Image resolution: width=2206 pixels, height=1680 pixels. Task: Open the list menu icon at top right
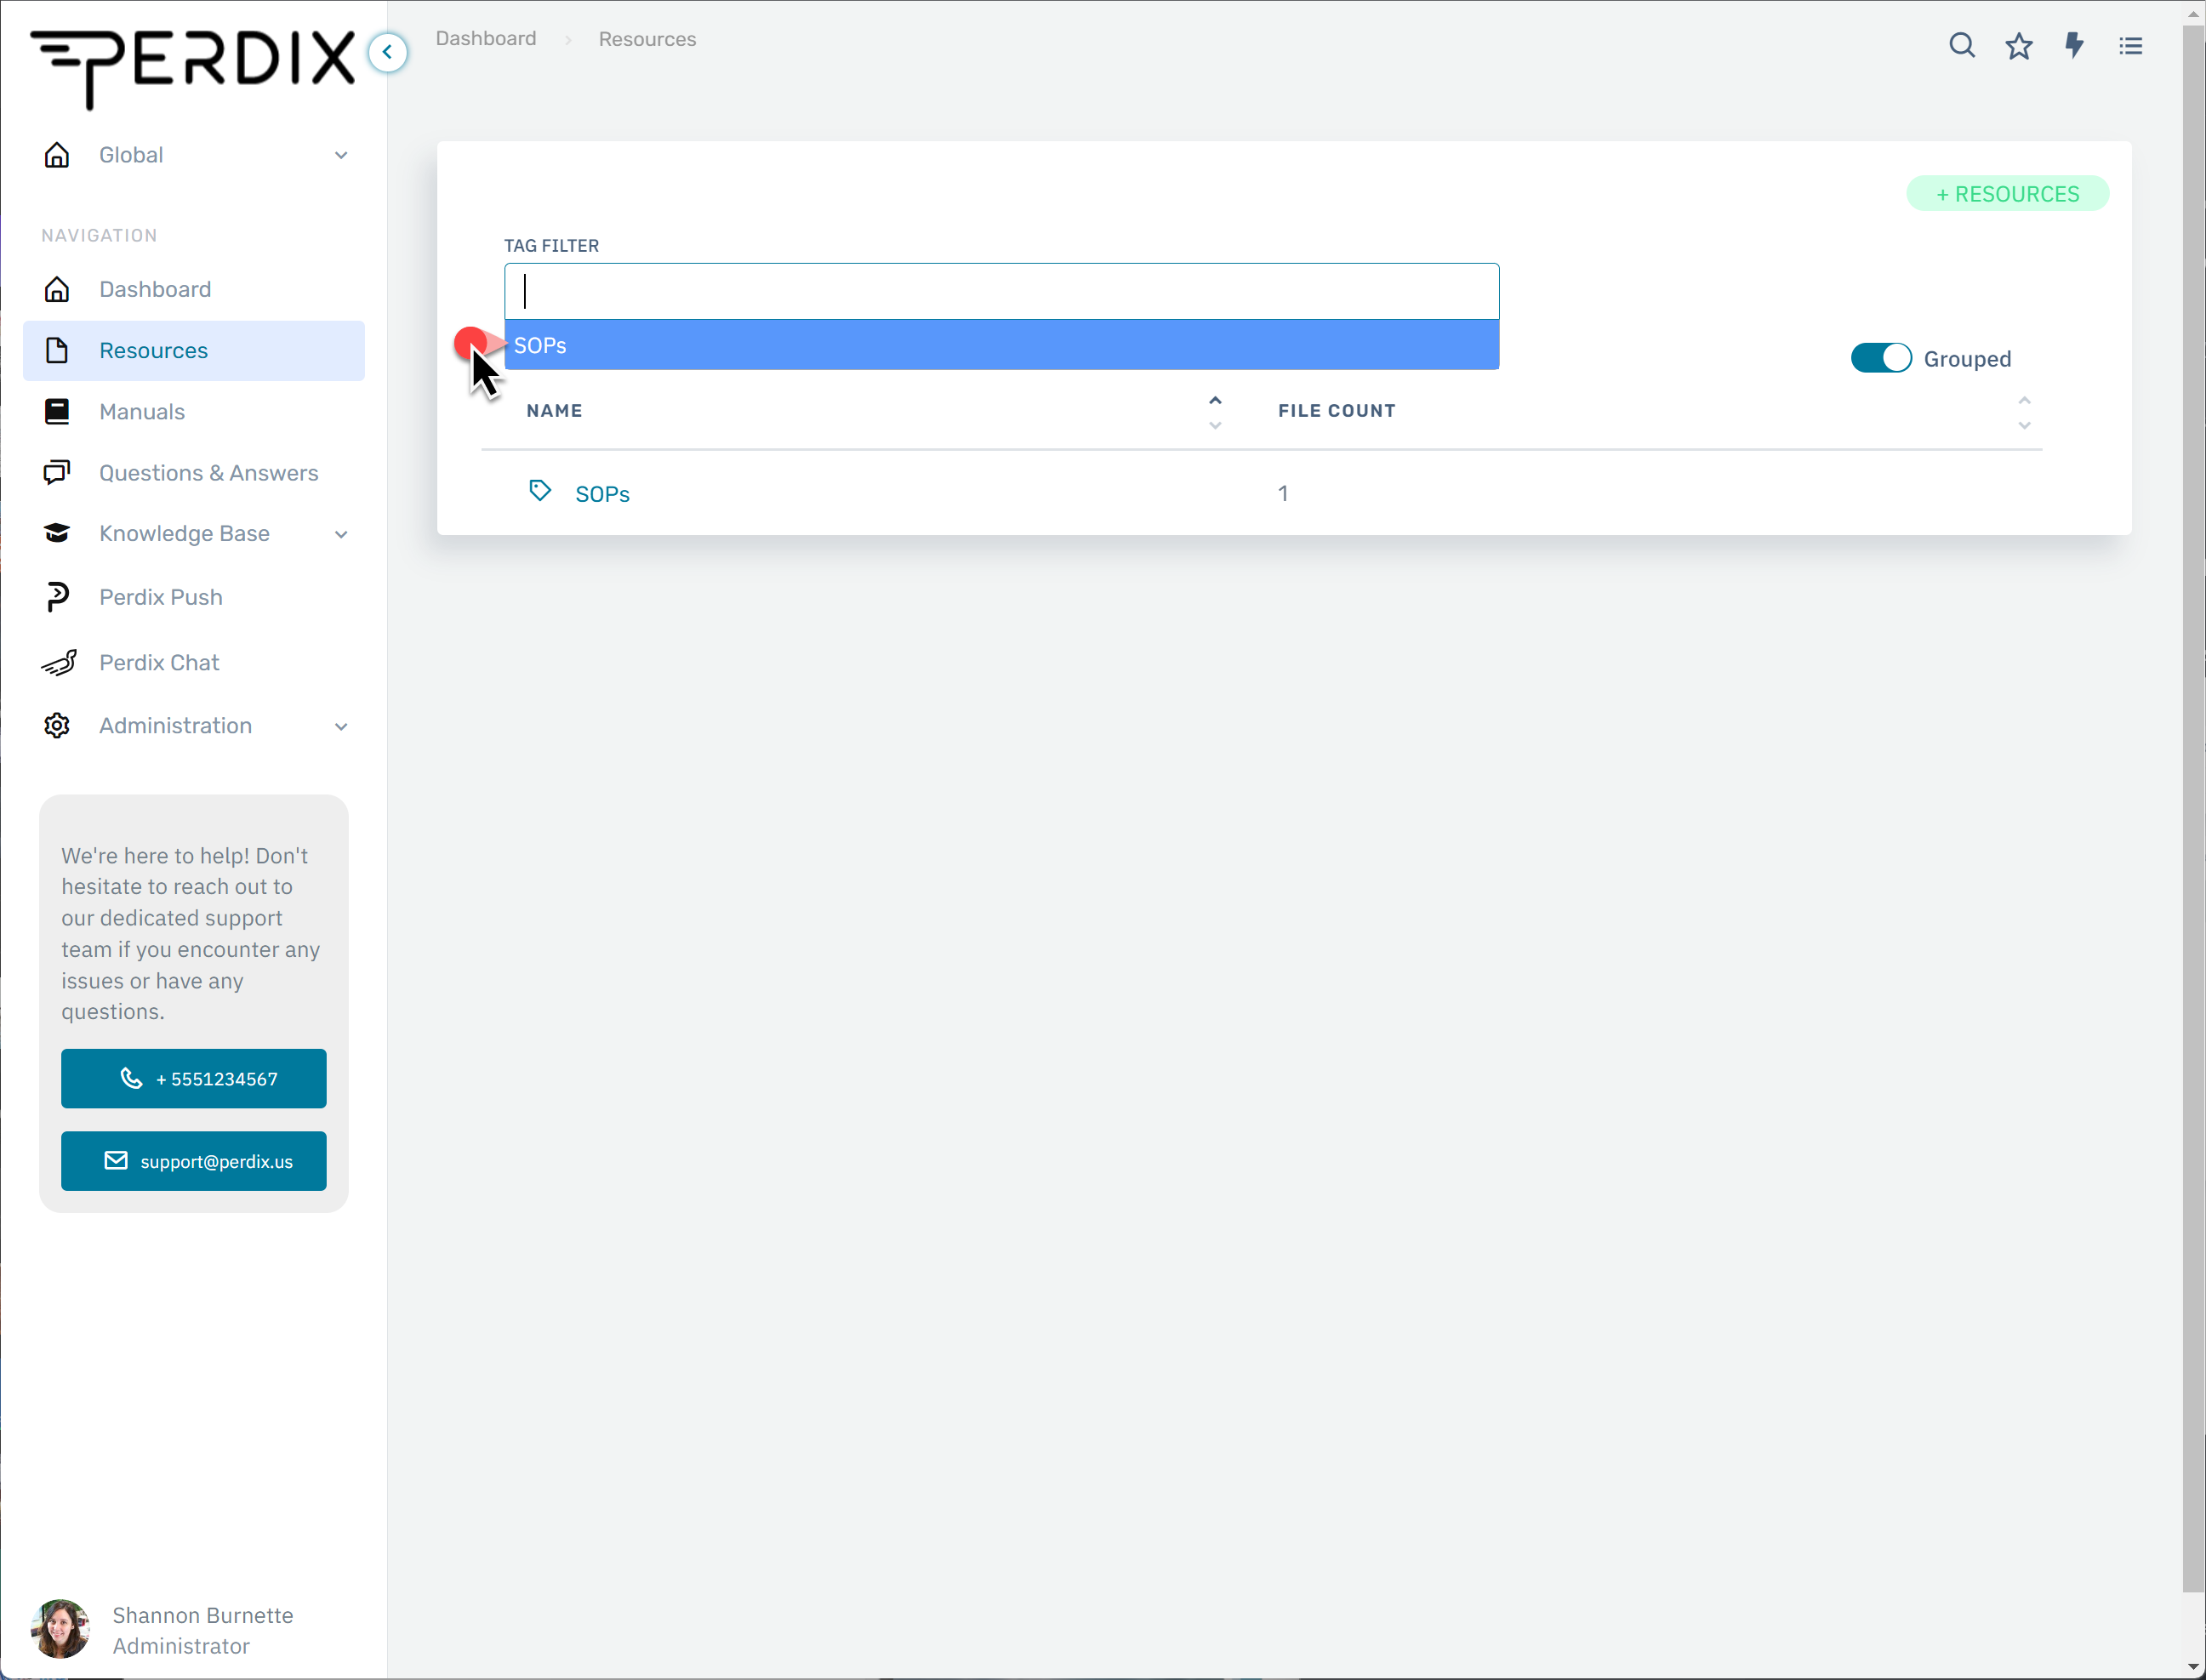[2130, 46]
